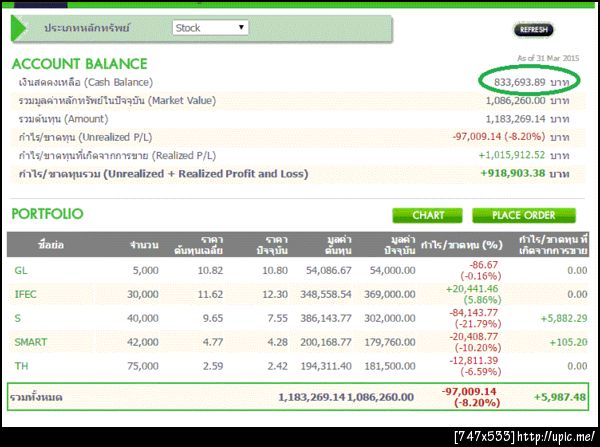This screenshot has width=600, height=447.
Task: Select S realized profit +5,882.29
Action: [x=564, y=318]
